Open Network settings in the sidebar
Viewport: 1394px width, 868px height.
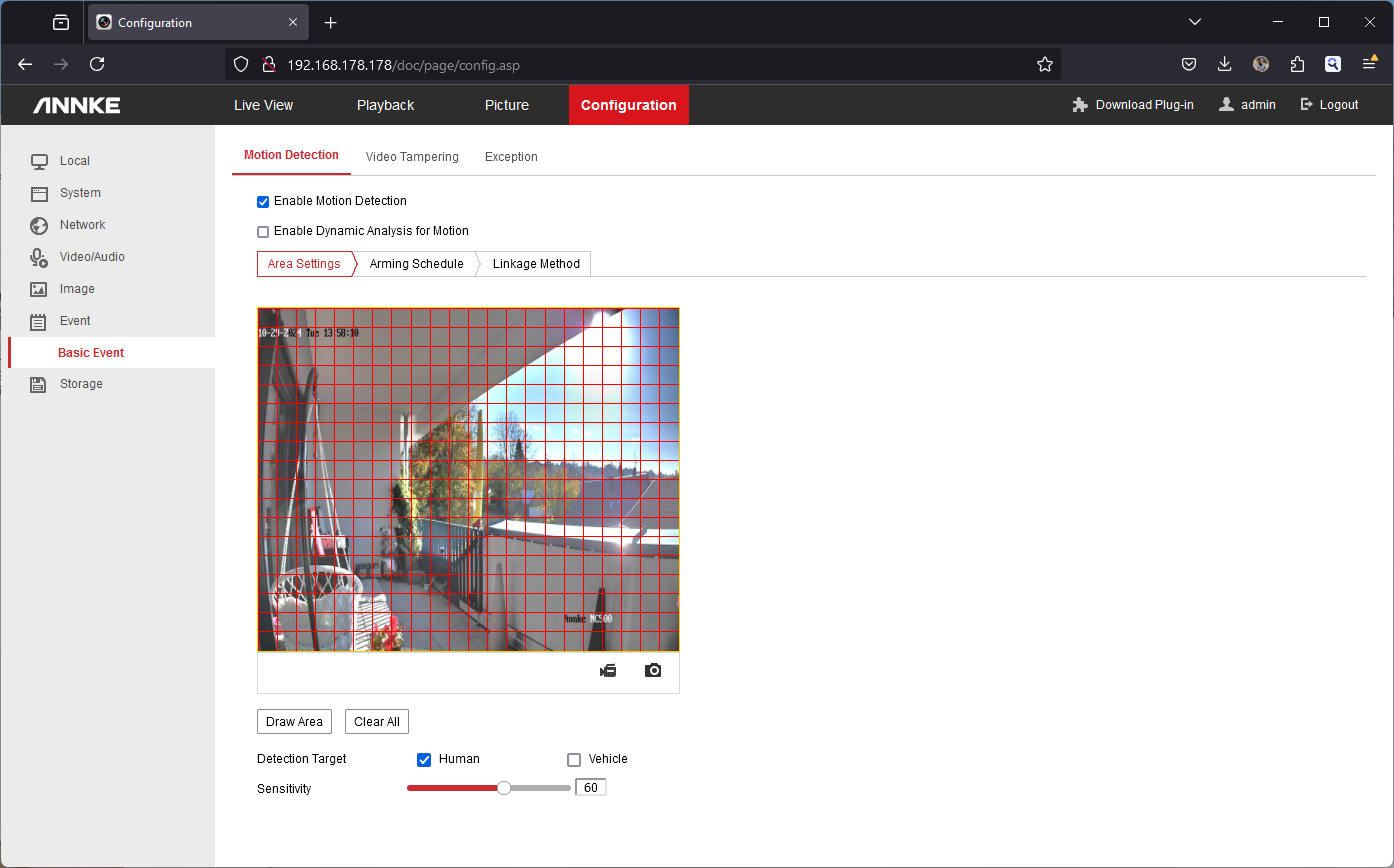pos(82,225)
